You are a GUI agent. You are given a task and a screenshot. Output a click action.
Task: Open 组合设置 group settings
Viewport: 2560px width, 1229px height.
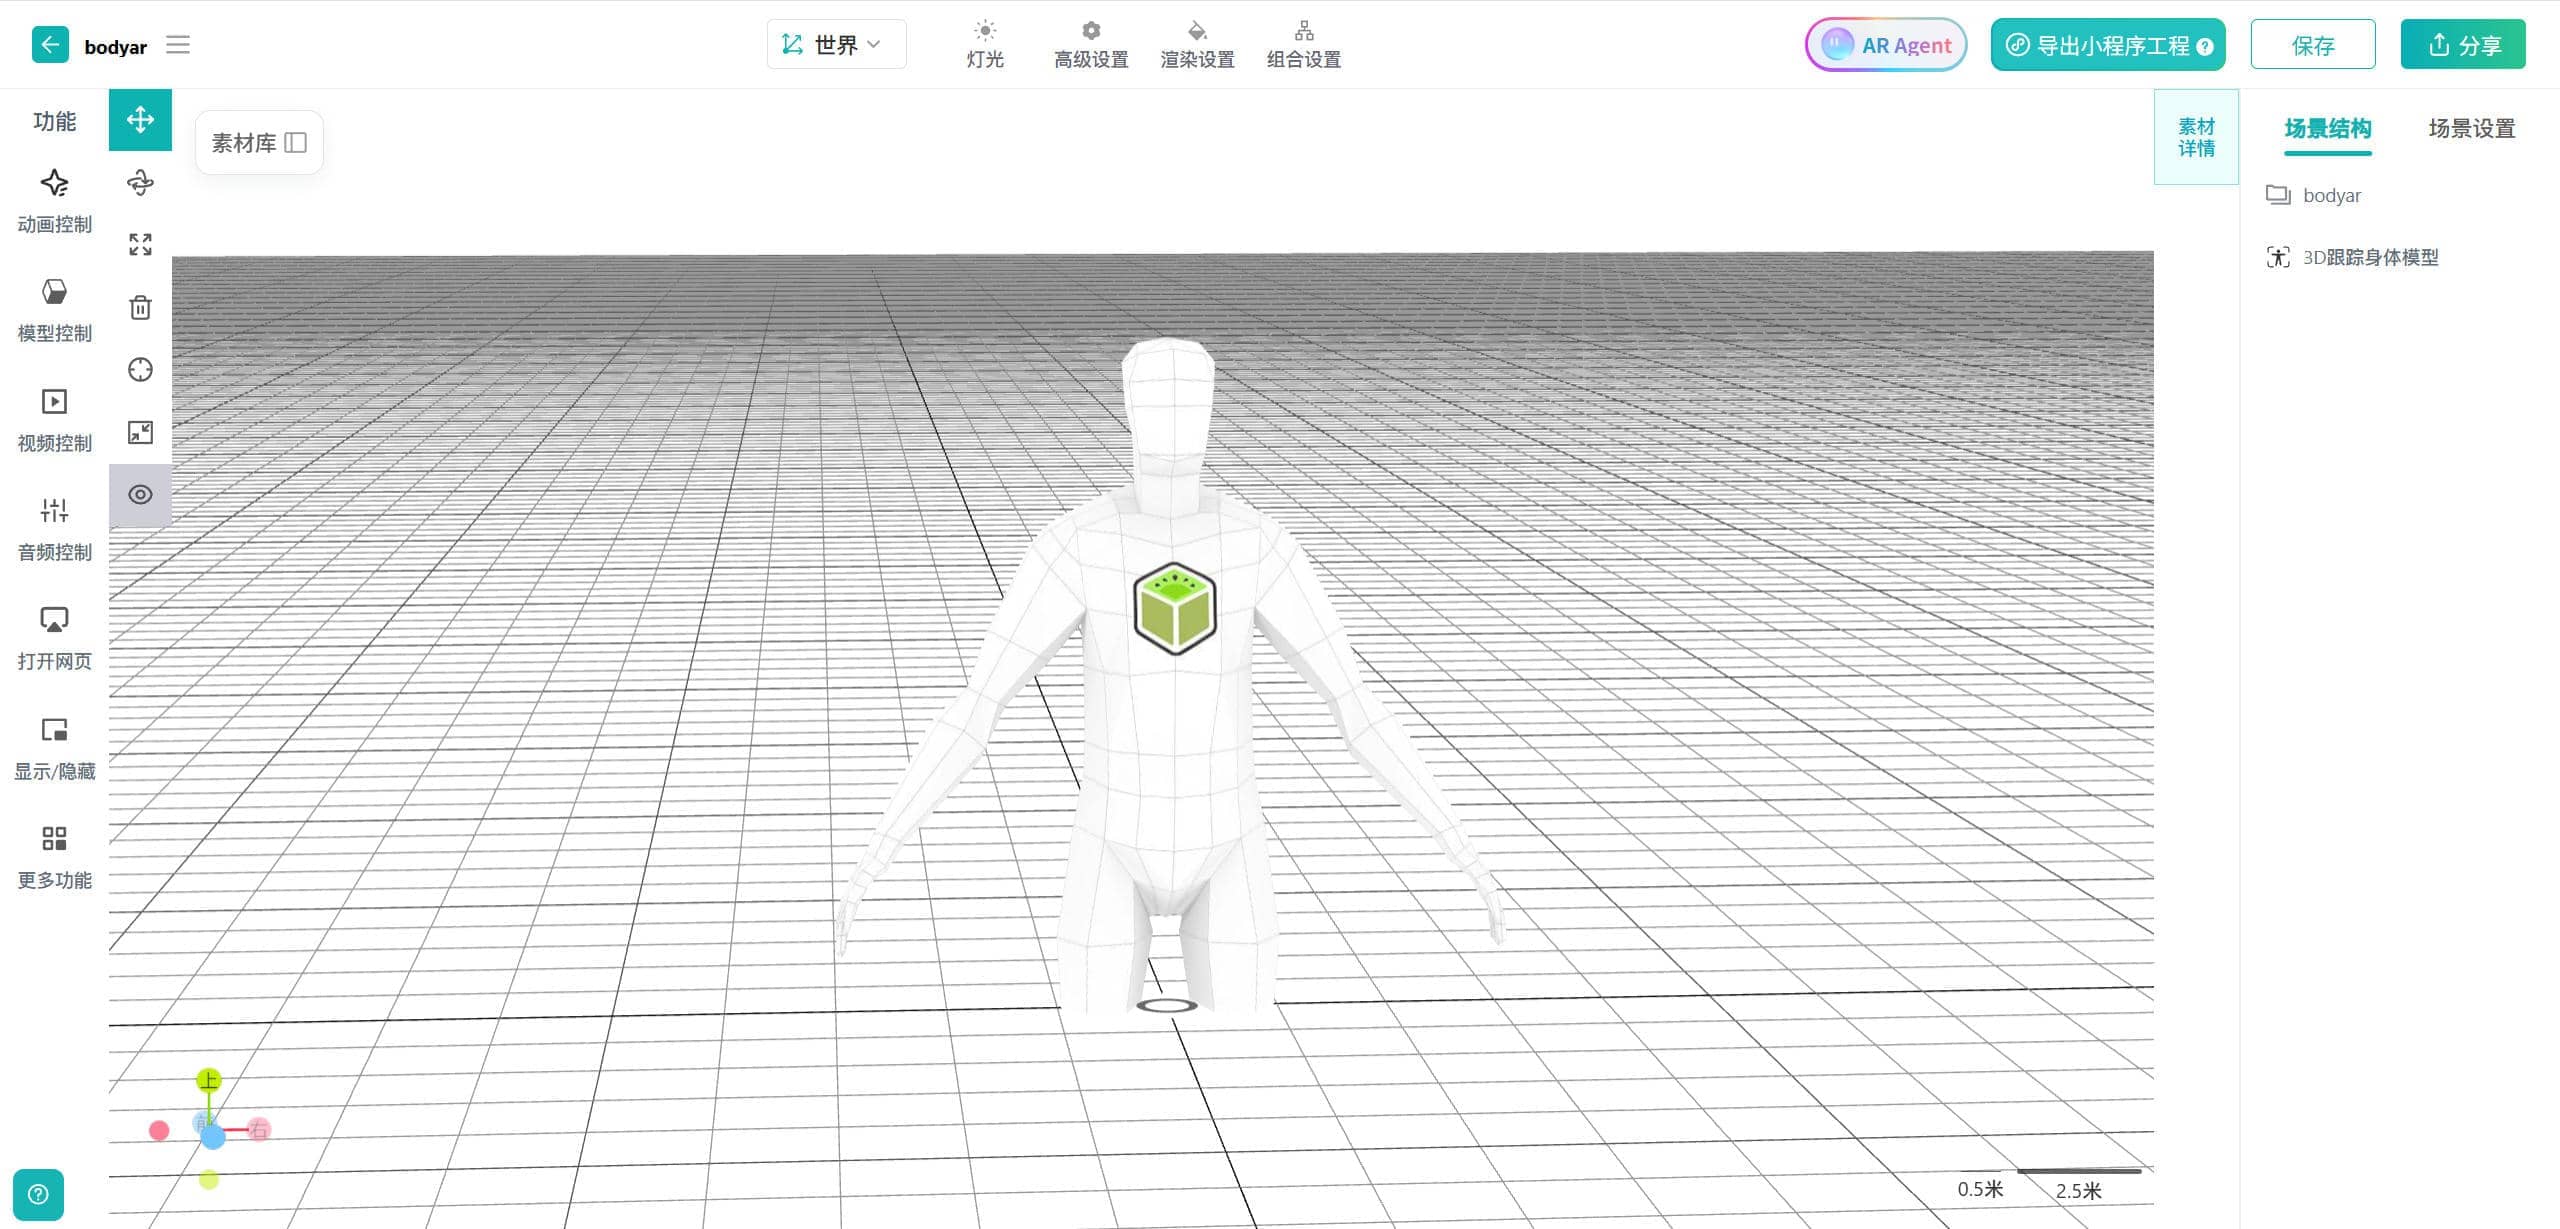coord(1304,45)
